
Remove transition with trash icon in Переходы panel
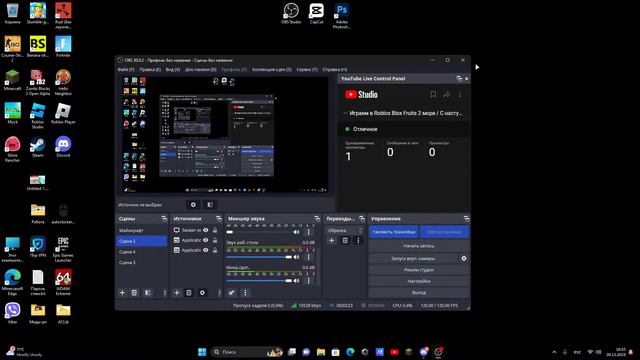[345, 240]
